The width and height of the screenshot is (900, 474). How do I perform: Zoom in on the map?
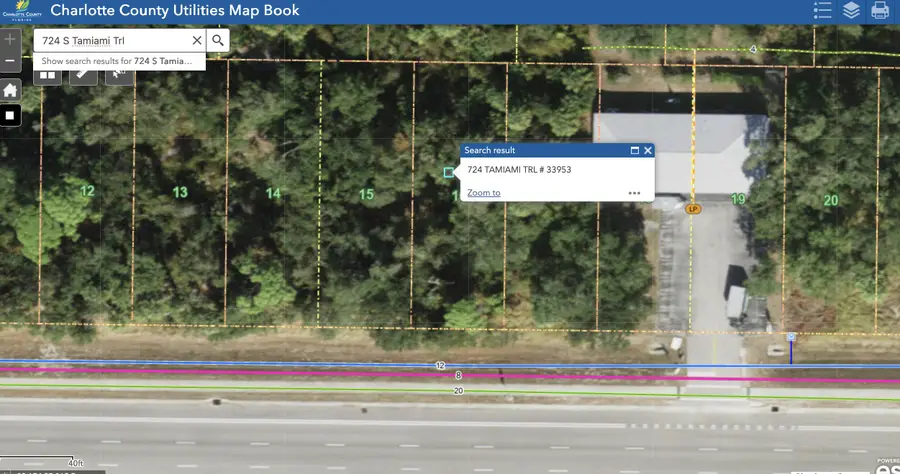10,39
